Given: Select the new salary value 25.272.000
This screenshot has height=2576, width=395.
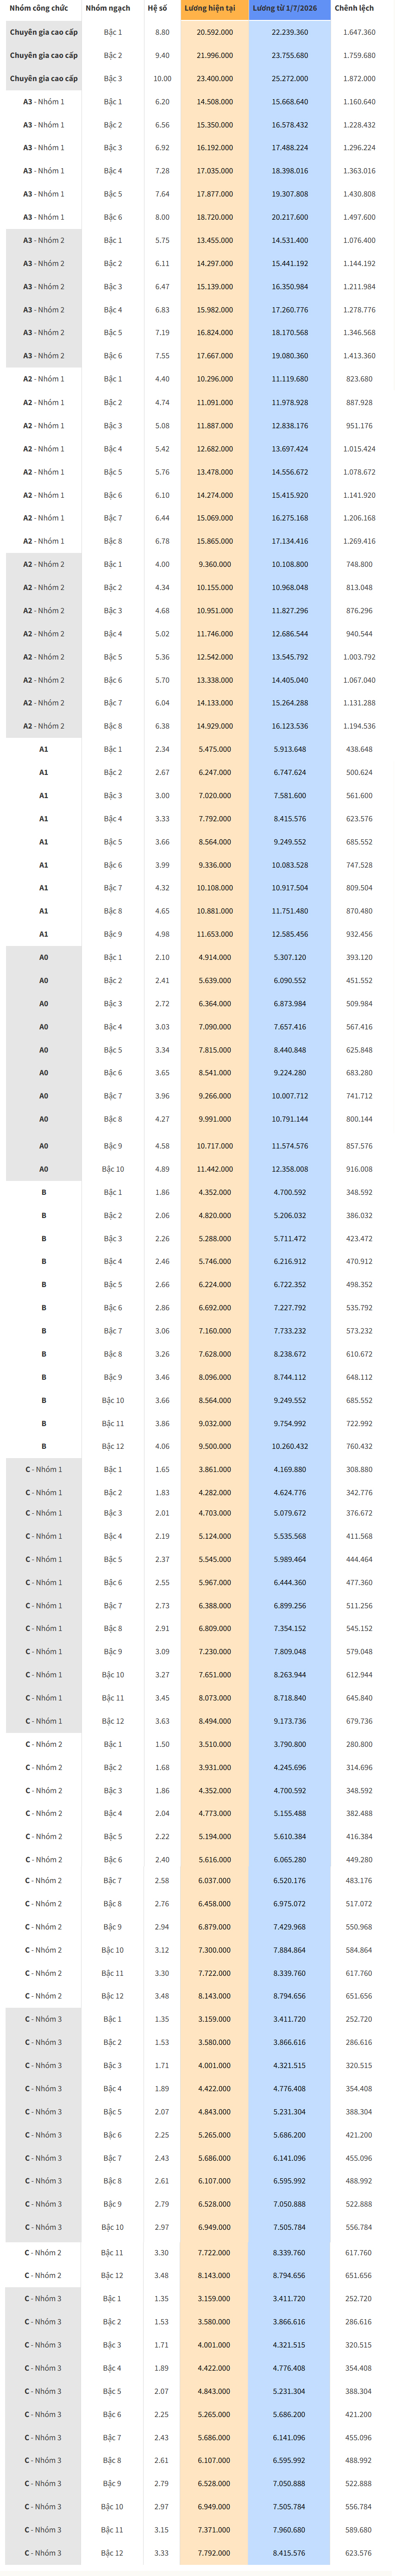Looking at the screenshot, I should pyautogui.click(x=290, y=78).
